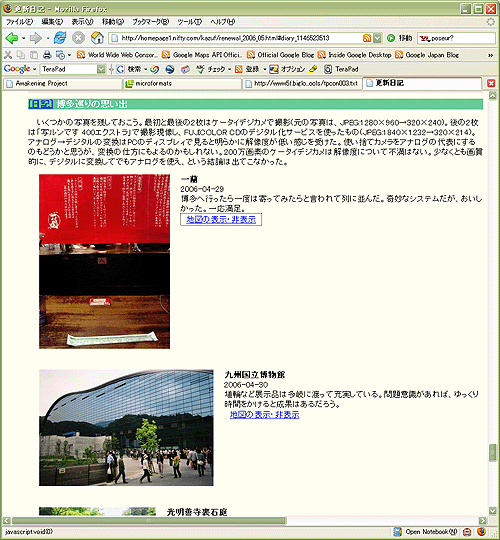
Task: Click the horizontal scrollbar thumb
Action: pyautogui.click(x=149, y=520)
